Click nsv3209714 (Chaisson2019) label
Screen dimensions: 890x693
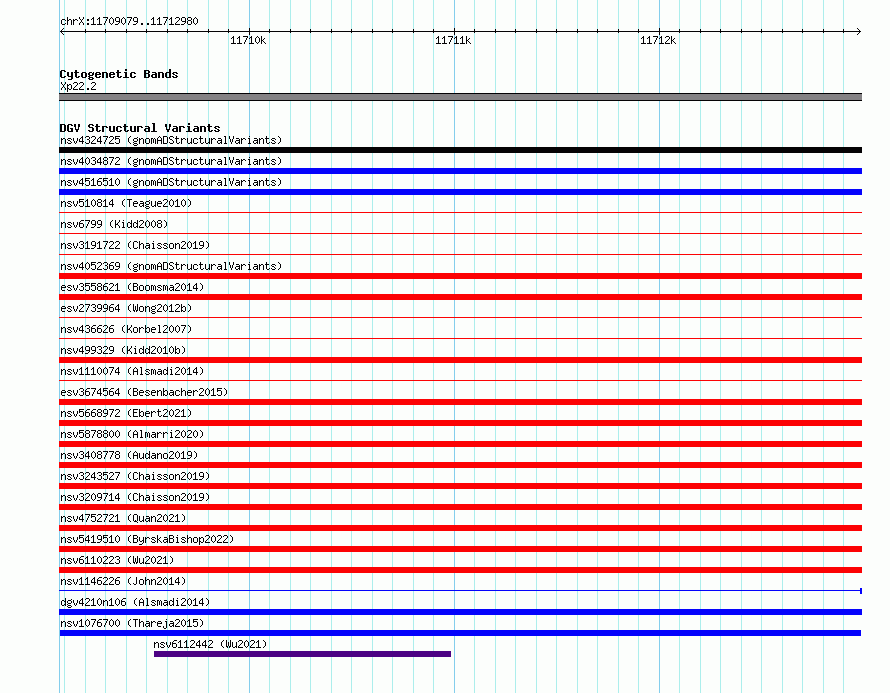coord(135,497)
